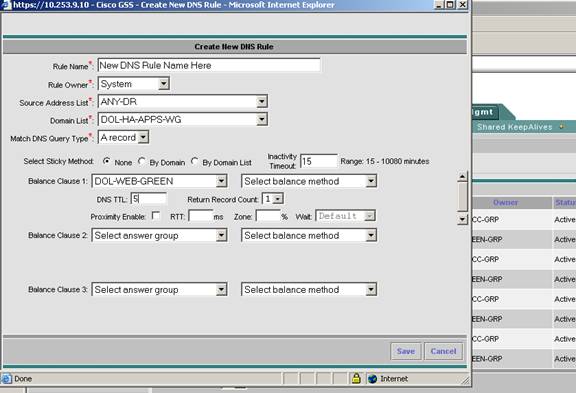This screenshot has height=393, width=576.
Task: Open Balance Clause 1 answer group dropdown
Action: pyautogui.click(x=159, y=181)
